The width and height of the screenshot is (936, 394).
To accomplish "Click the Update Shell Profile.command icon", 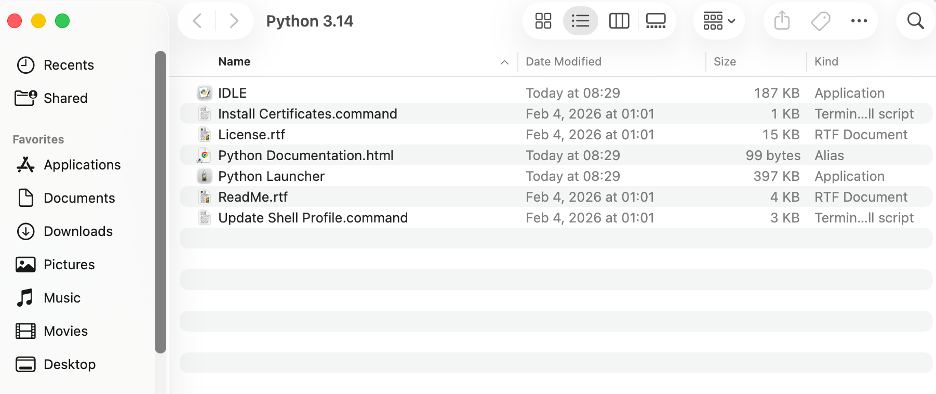I will (x=205, y=218).
